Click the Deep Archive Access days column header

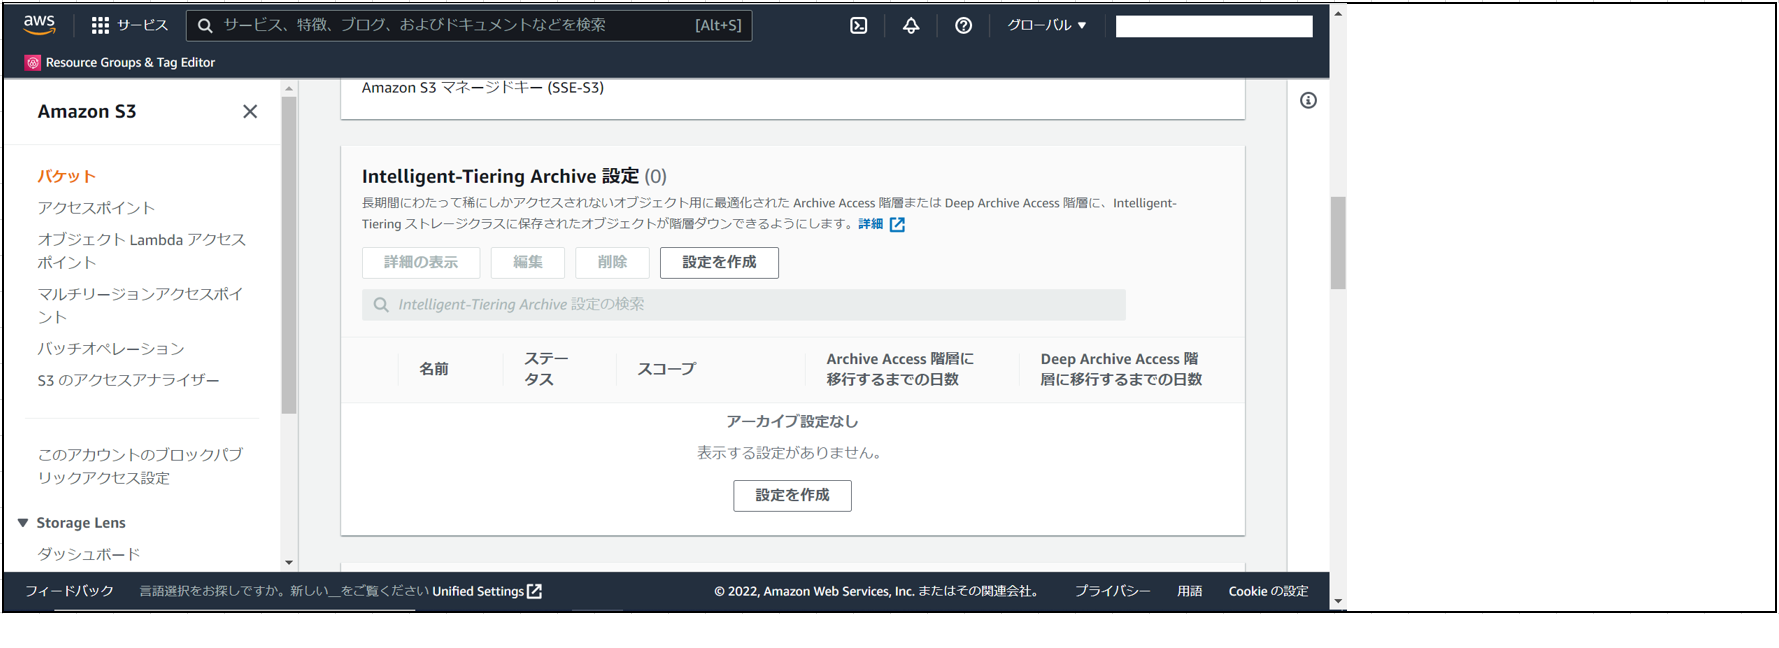[x=1121, y=369]
